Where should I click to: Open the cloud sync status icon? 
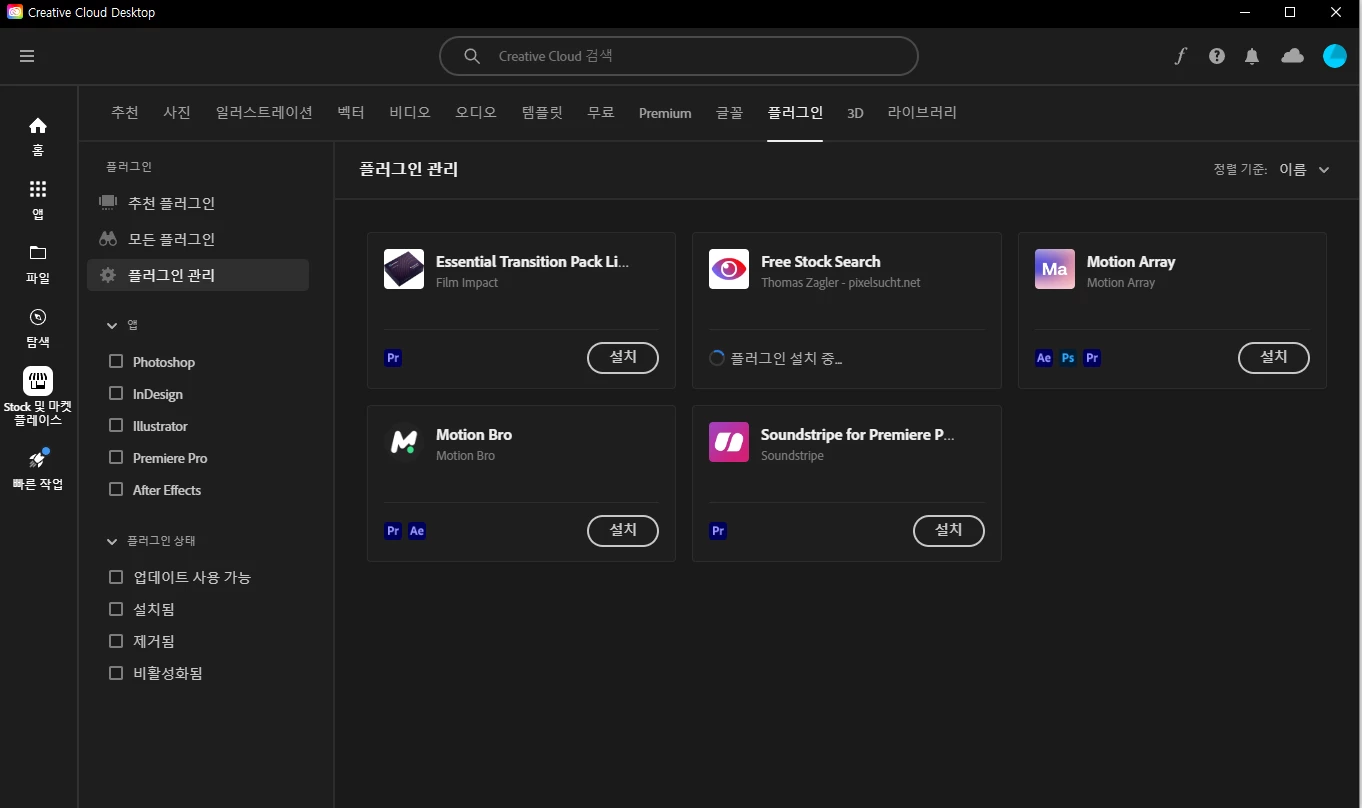point(1292,56)
